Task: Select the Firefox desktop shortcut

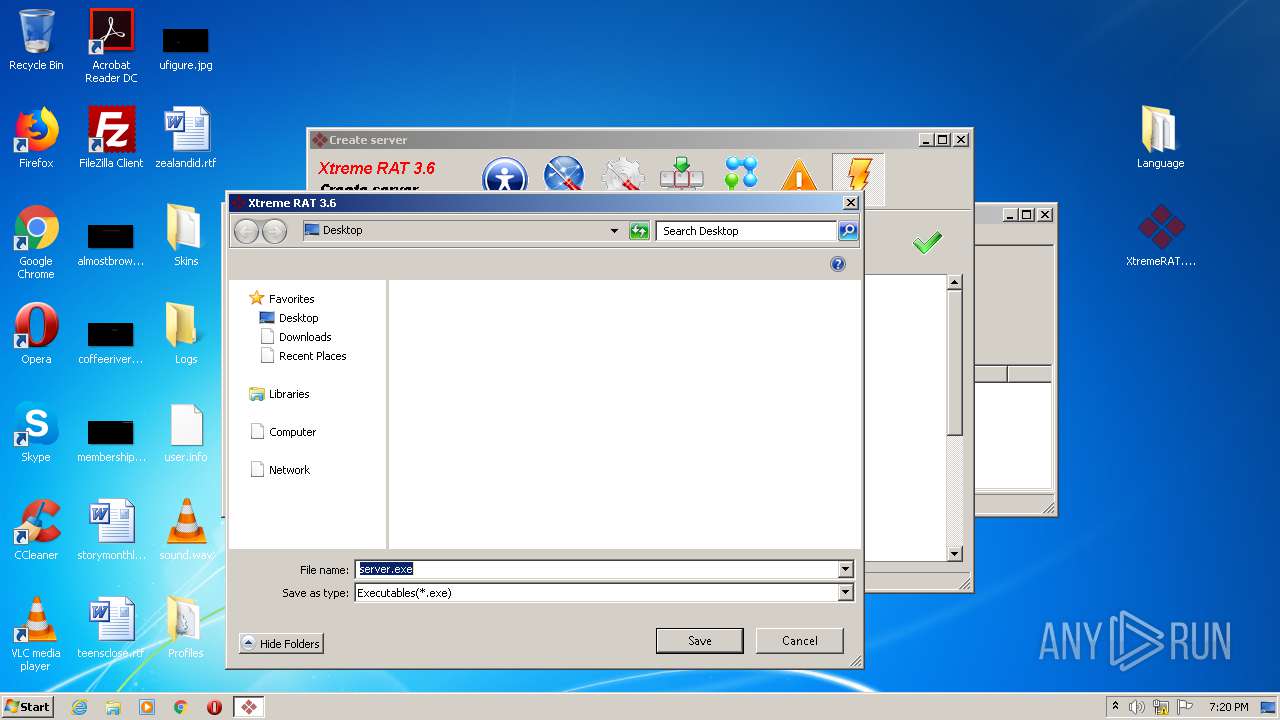Action: 36,138
